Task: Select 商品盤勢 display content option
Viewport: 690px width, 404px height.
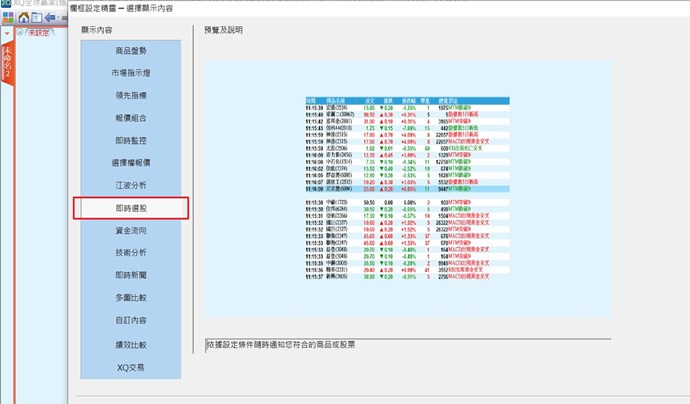Action: 130,50
